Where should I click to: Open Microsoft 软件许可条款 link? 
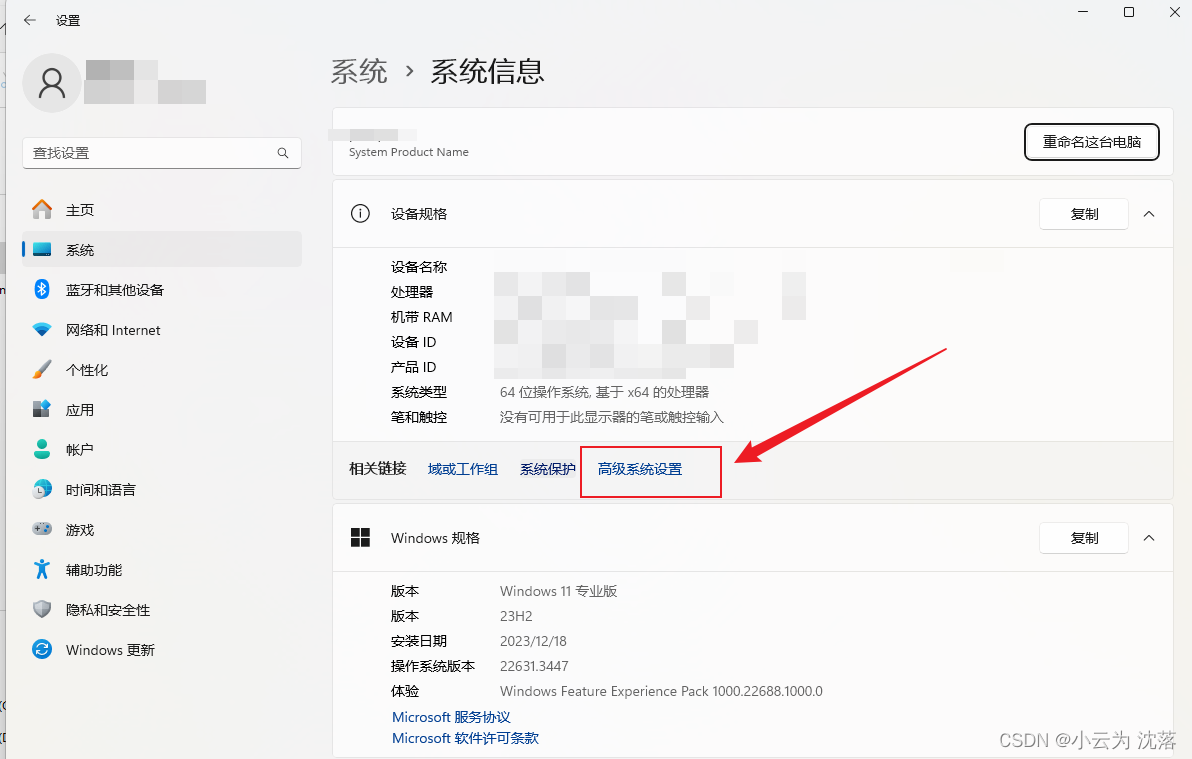click(x=465, y=738)
